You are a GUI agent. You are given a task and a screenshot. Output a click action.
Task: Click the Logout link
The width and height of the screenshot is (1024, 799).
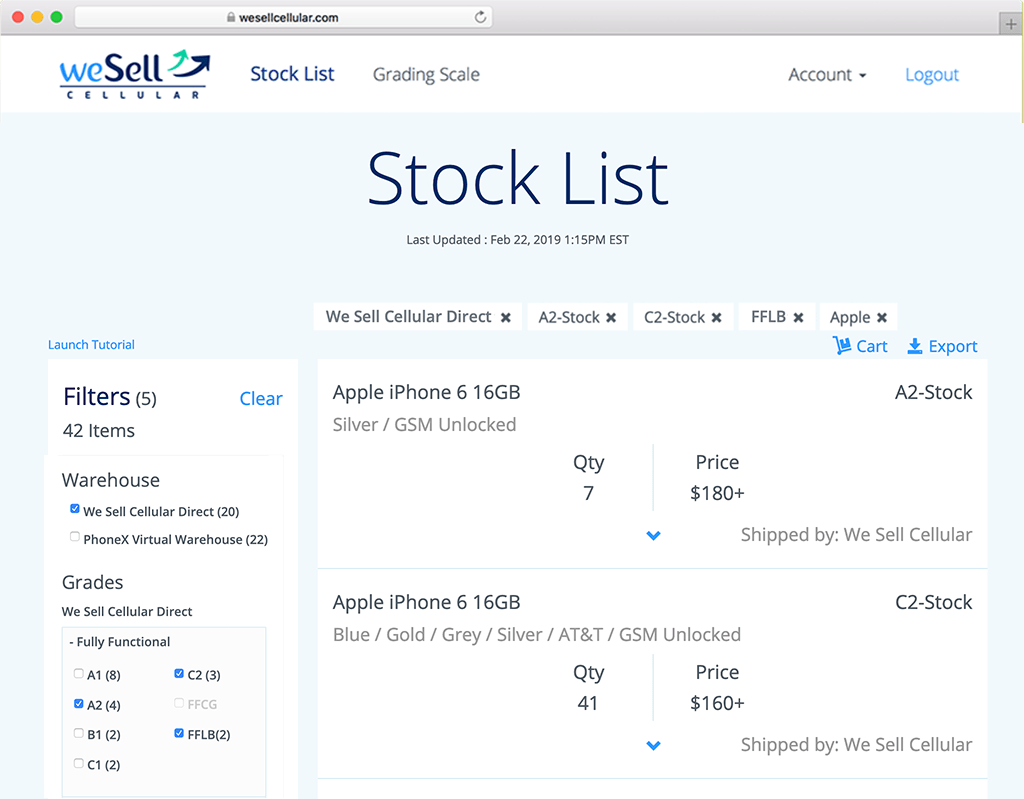932,75
